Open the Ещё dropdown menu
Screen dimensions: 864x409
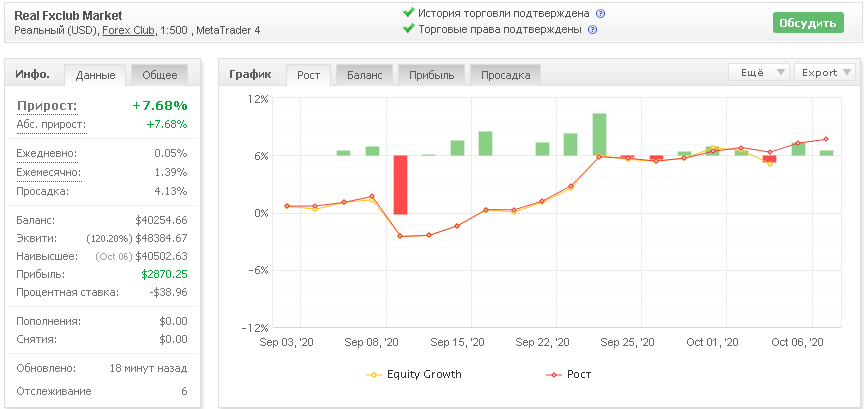(x=759, y=72)
